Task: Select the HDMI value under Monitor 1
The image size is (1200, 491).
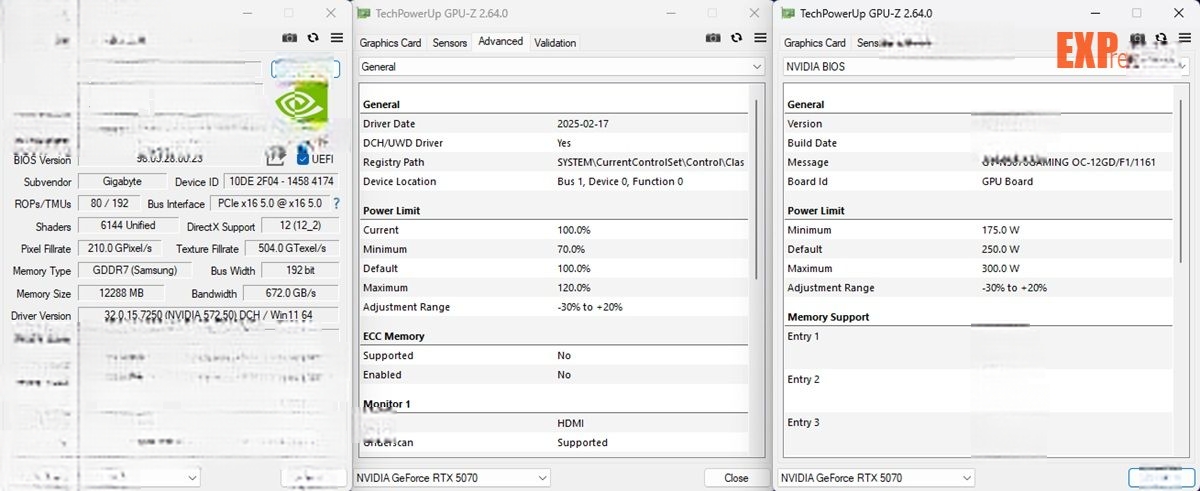Action: (570, 423)
